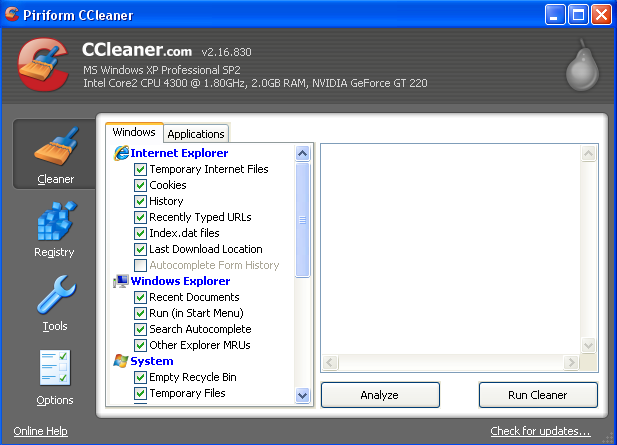Toggle Recently Typed URLs checkbox
617x445 pixels.
click(x=140, y=218)
